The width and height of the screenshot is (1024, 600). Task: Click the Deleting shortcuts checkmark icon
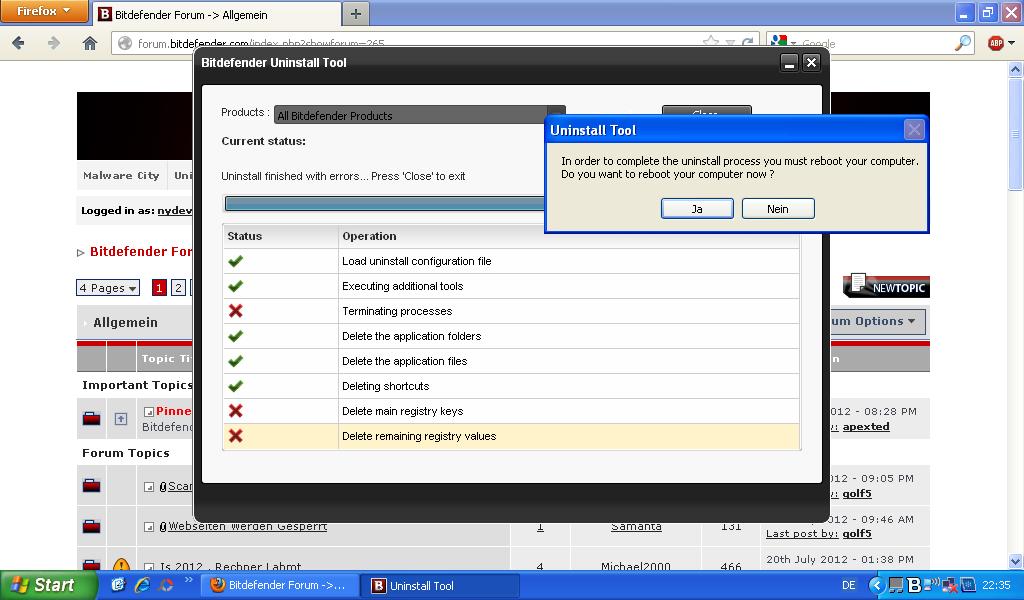click(x=236, y=386)
